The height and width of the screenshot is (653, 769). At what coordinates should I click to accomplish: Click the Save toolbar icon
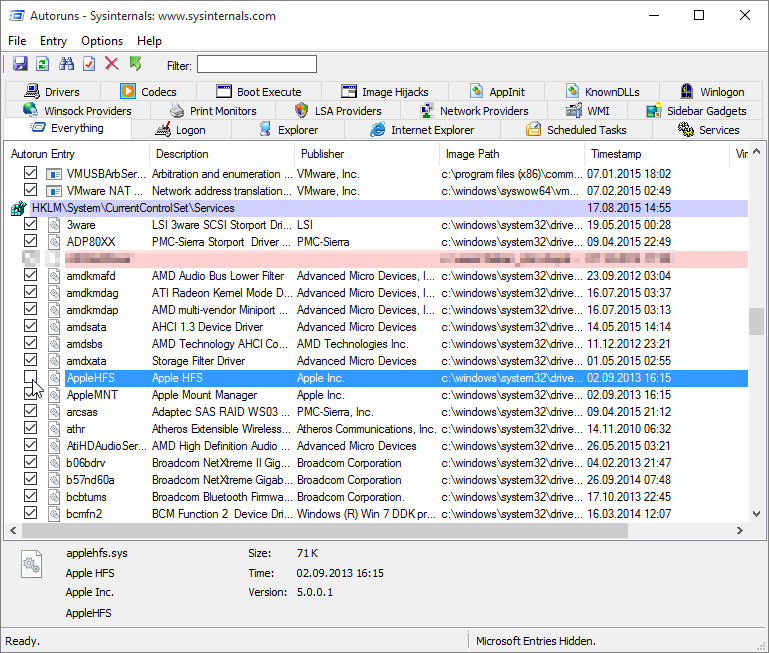pos(20,64)
